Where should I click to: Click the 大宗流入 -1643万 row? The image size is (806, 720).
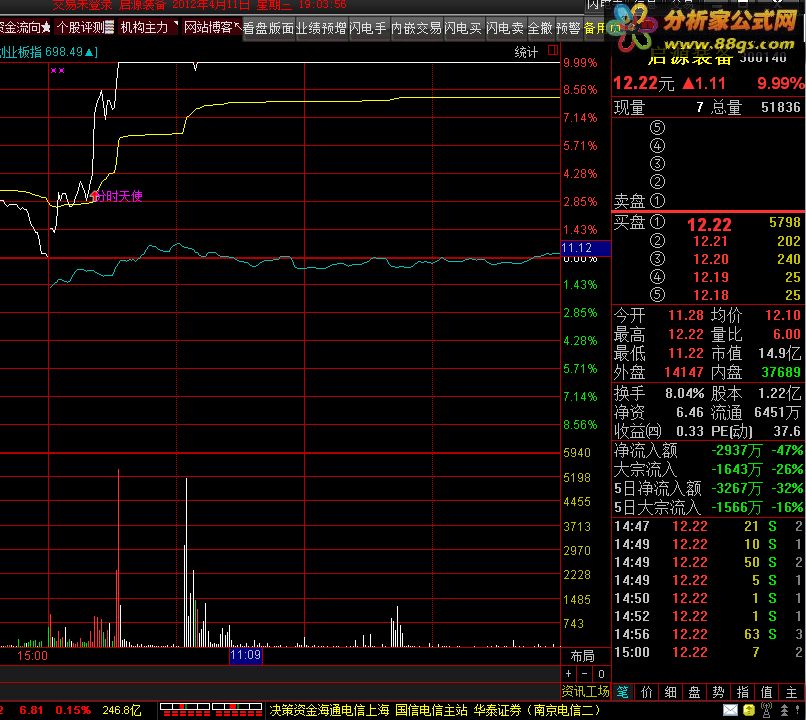coord(707,470)
